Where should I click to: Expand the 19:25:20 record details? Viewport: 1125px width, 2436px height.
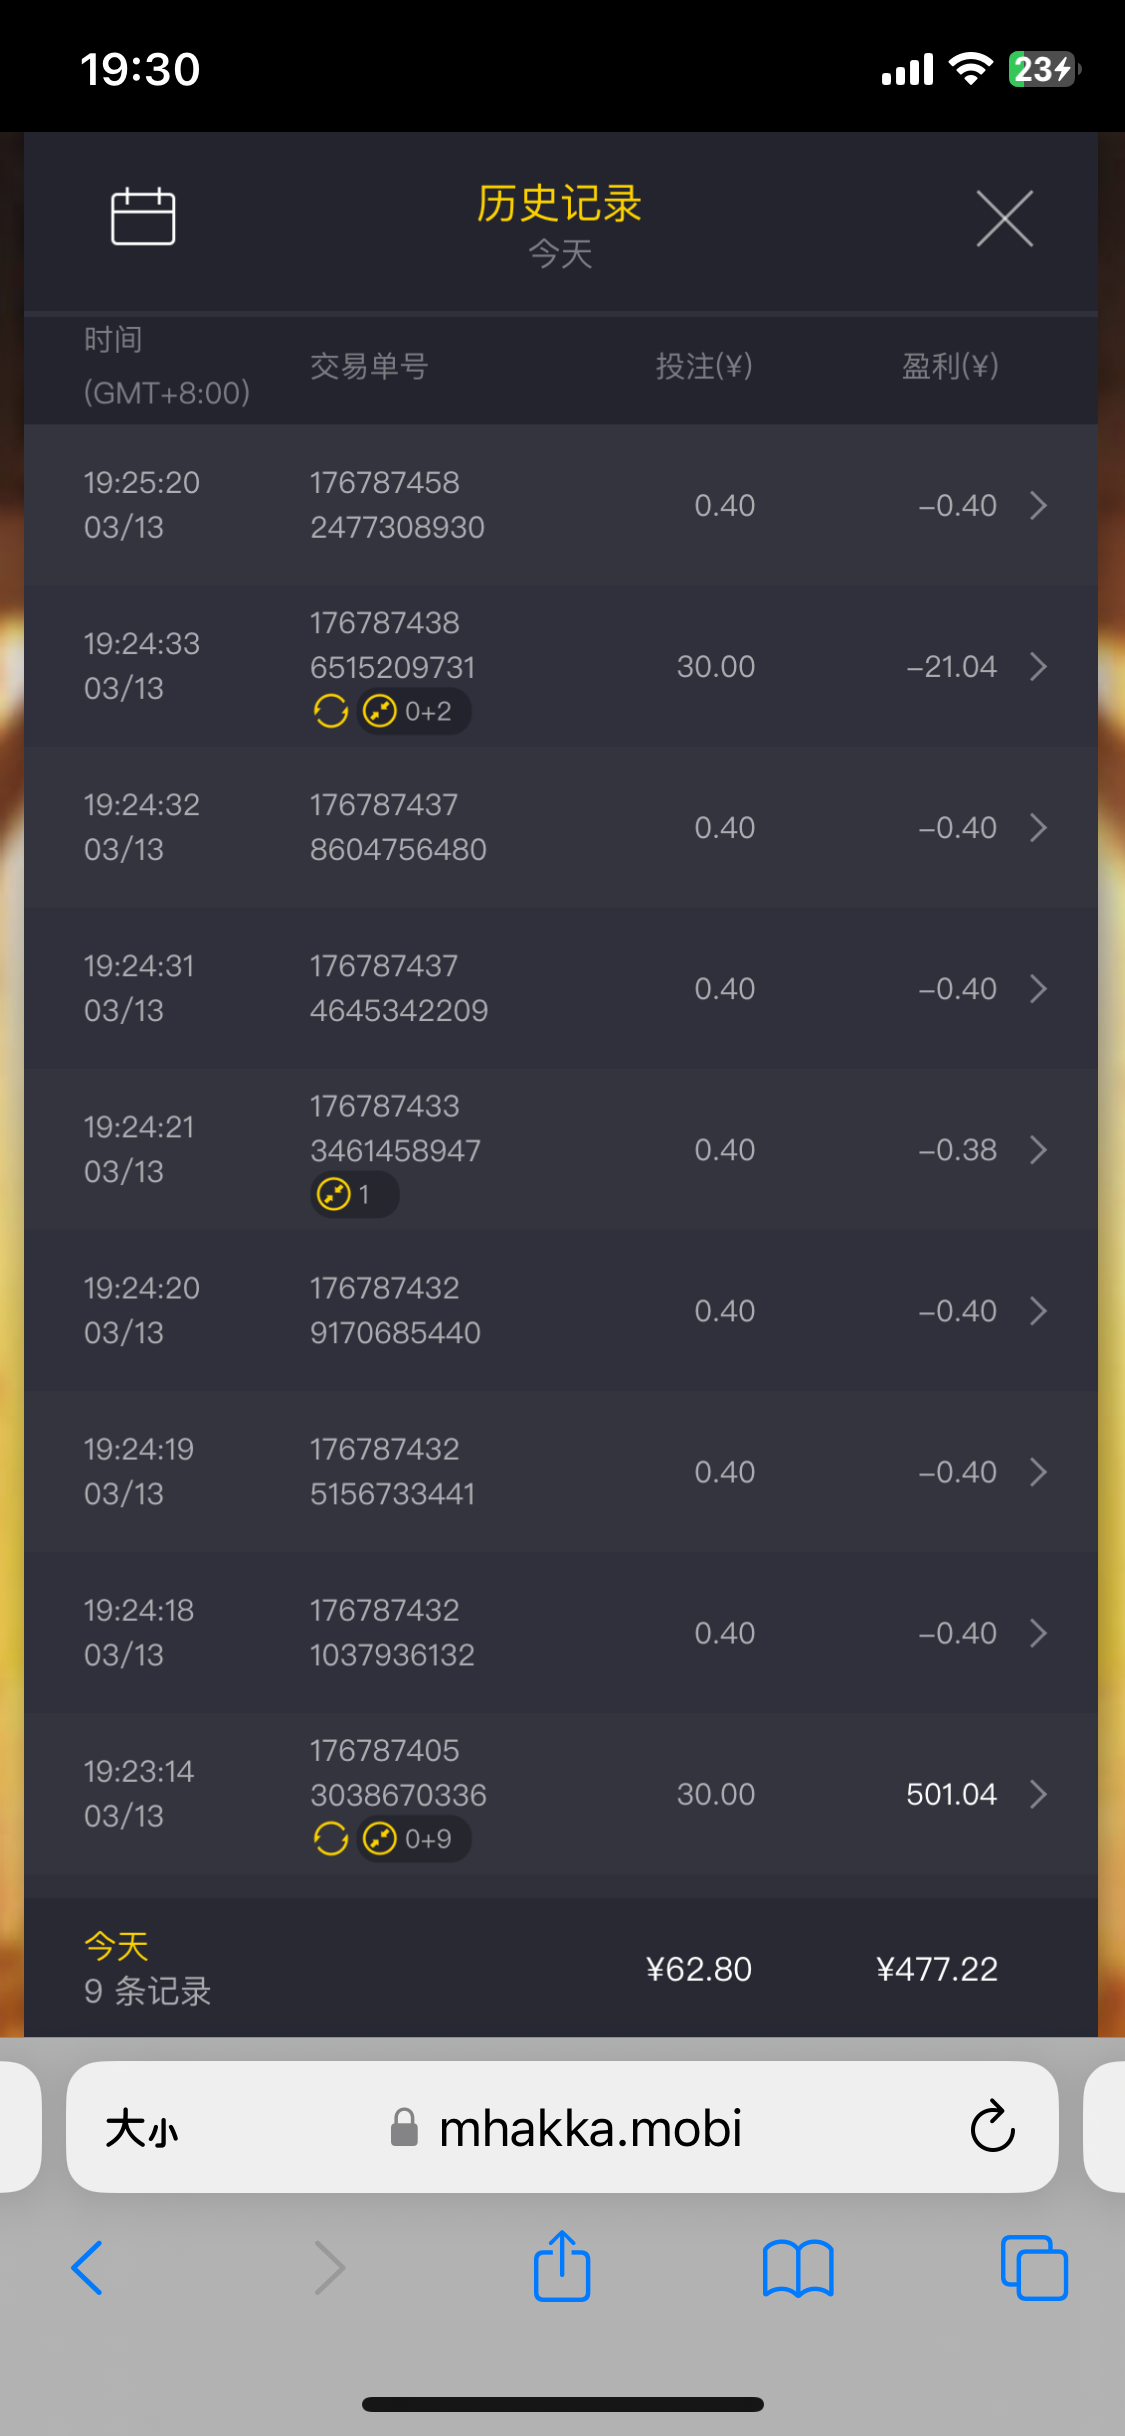tap(1038, 505)
